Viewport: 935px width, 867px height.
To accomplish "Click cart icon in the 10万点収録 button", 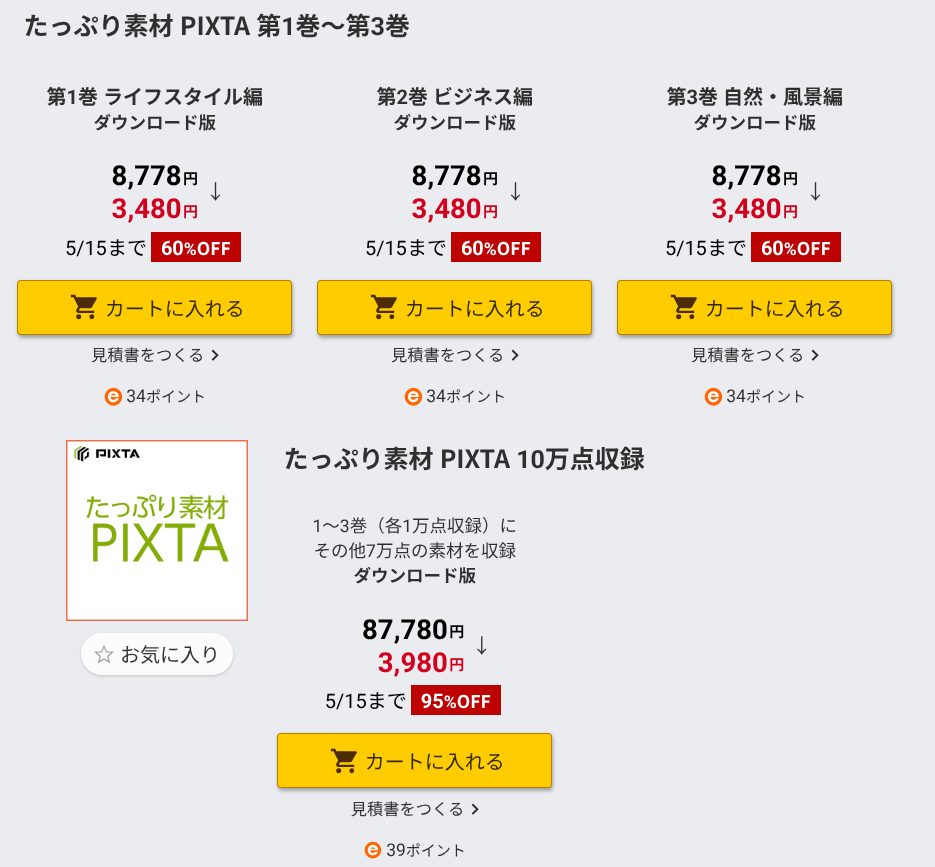I will 344,761.
